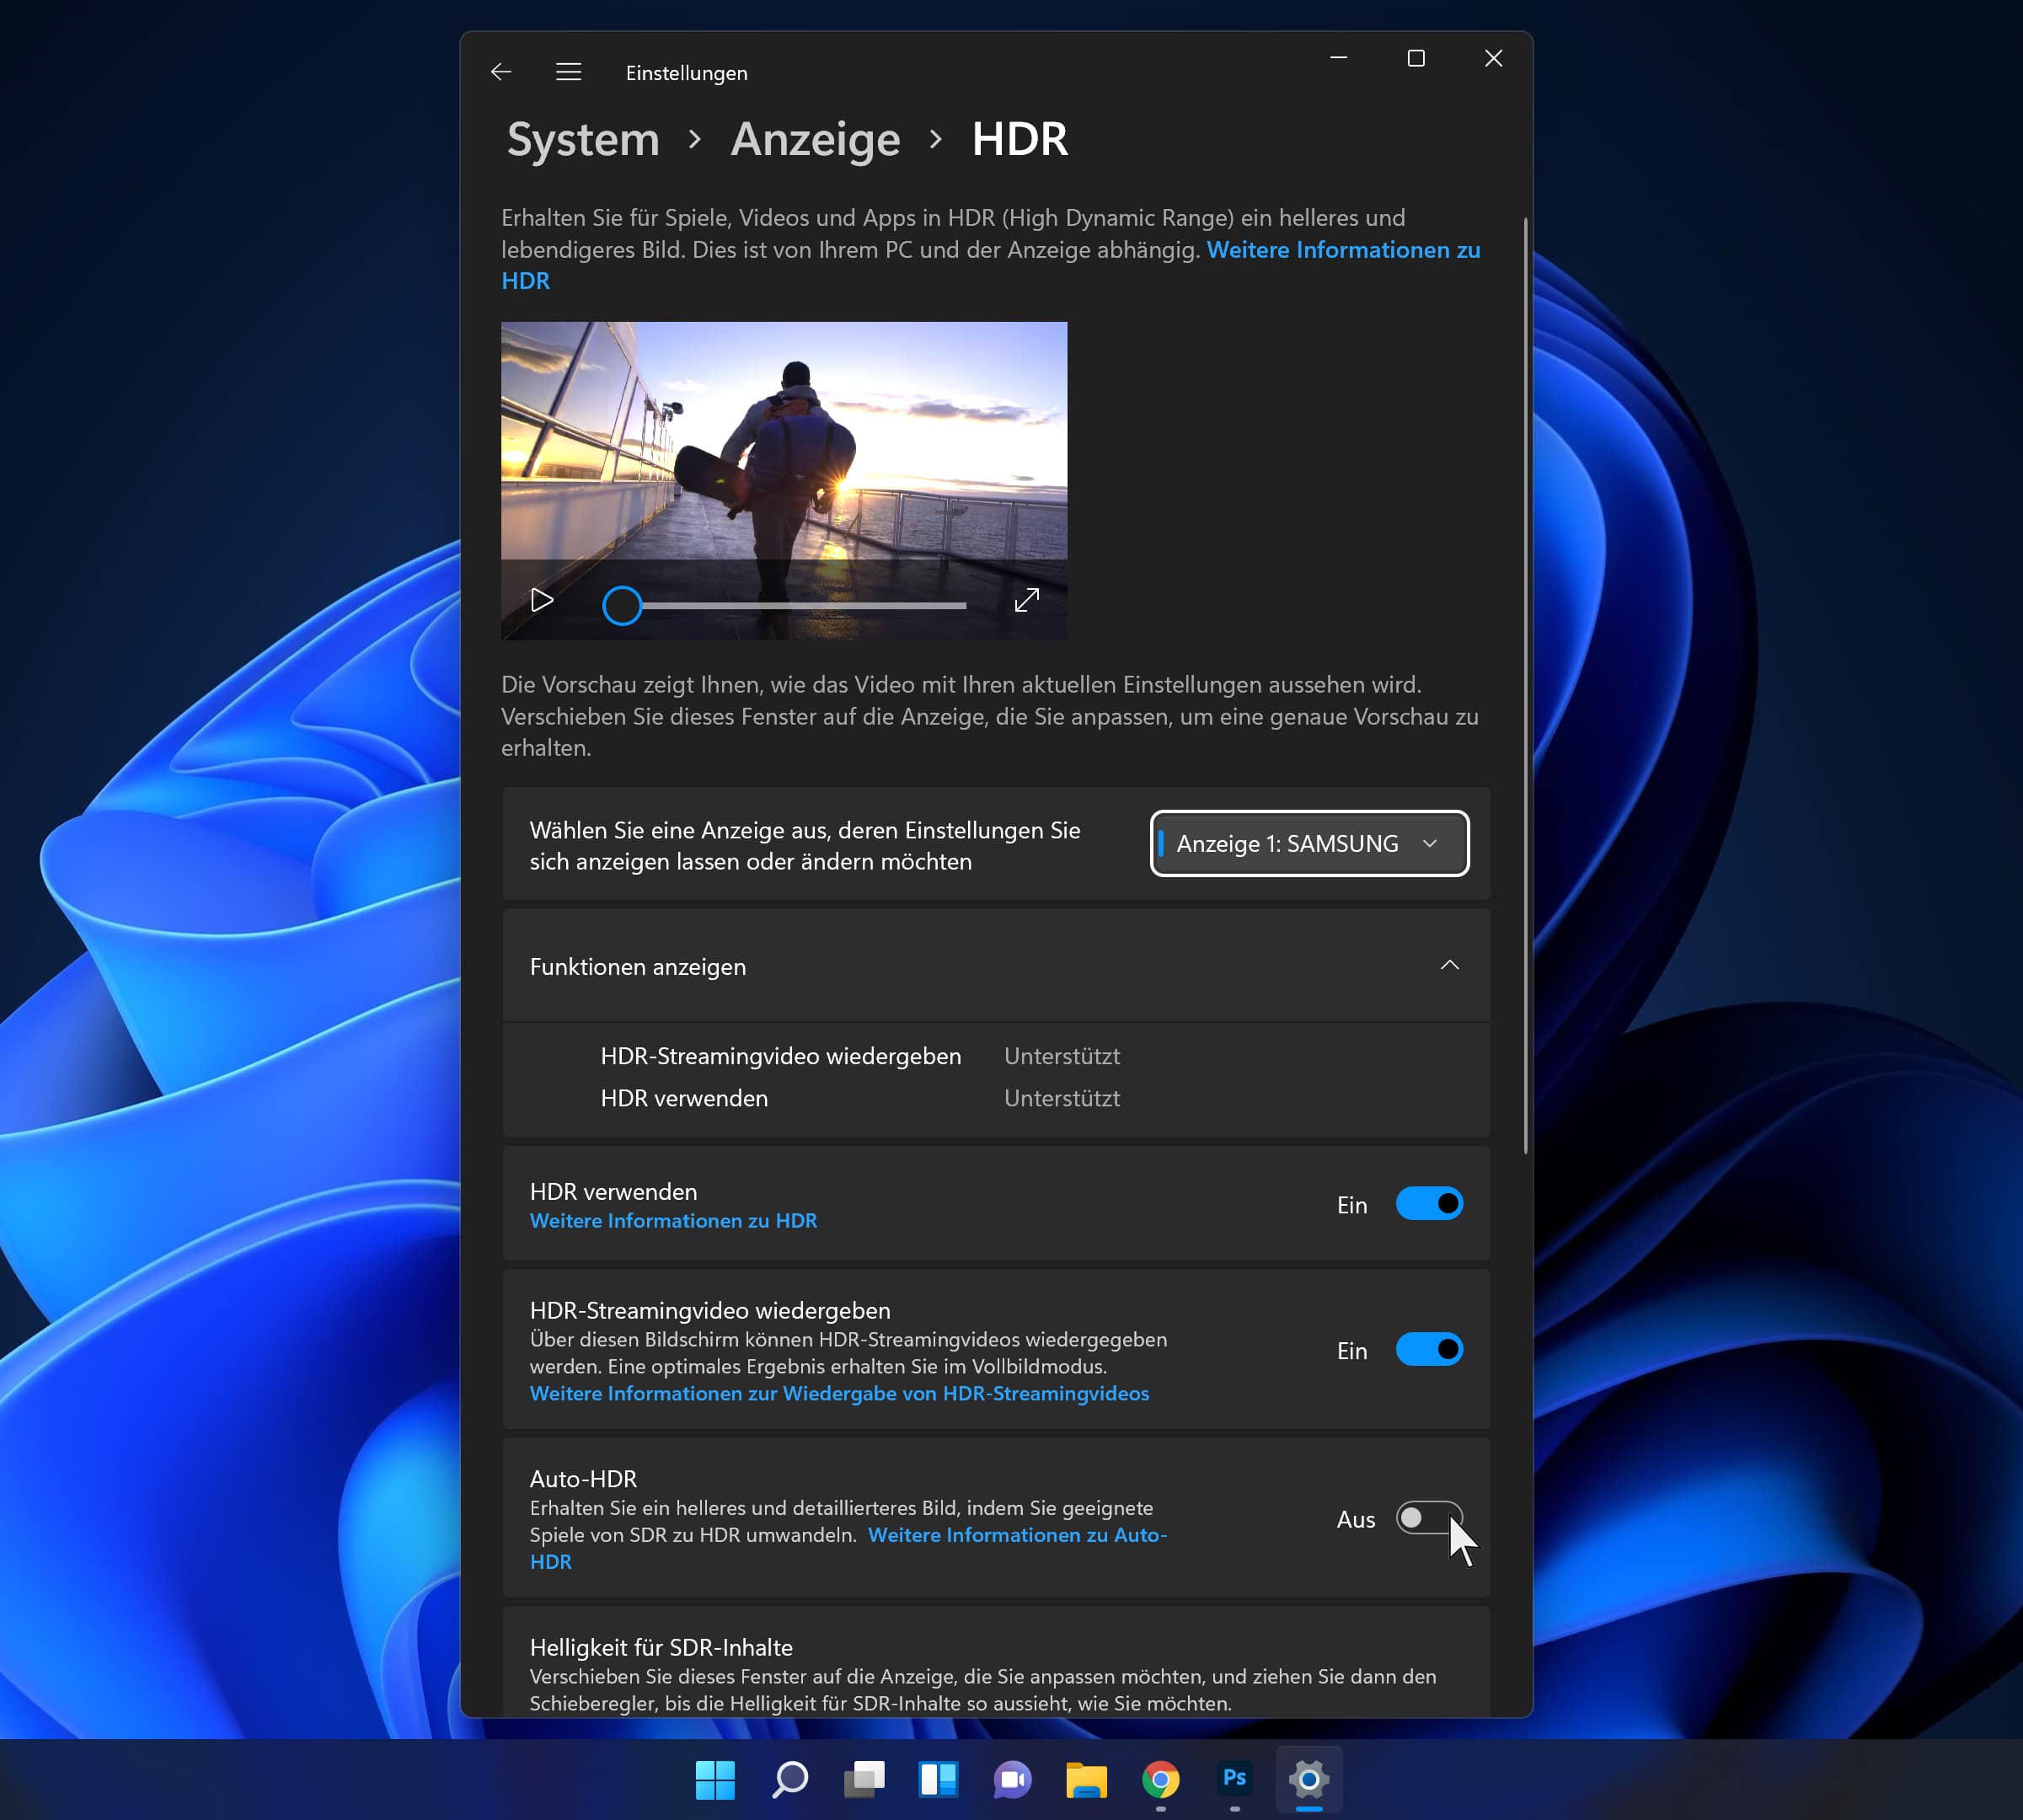Disable HDR-Streamingvideo wiedergeben toggle
Image resolution: width=2023 pixels, height=1820 pixels.
tap(1428, 1349)
